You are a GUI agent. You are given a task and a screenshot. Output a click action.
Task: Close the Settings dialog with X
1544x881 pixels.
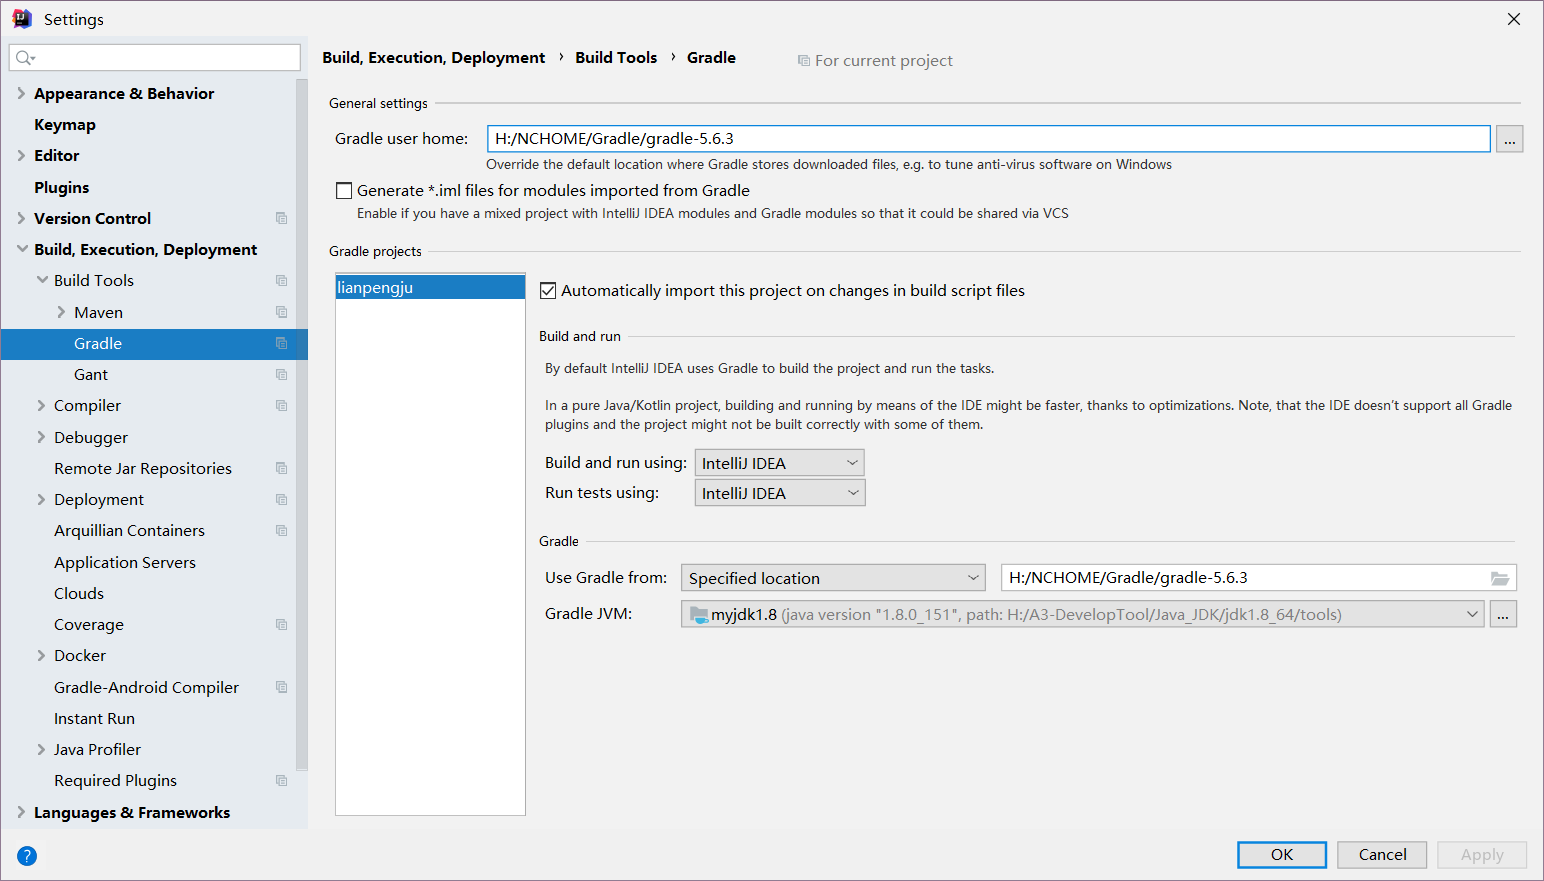pyautogui.click(x=1514, y=19)
